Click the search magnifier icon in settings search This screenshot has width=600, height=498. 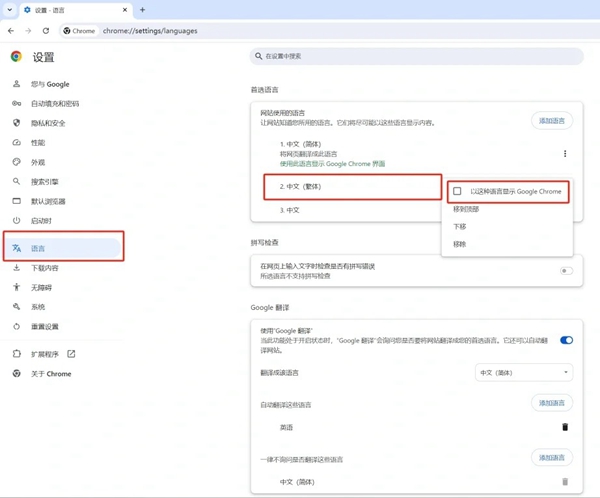pos(259,56)
